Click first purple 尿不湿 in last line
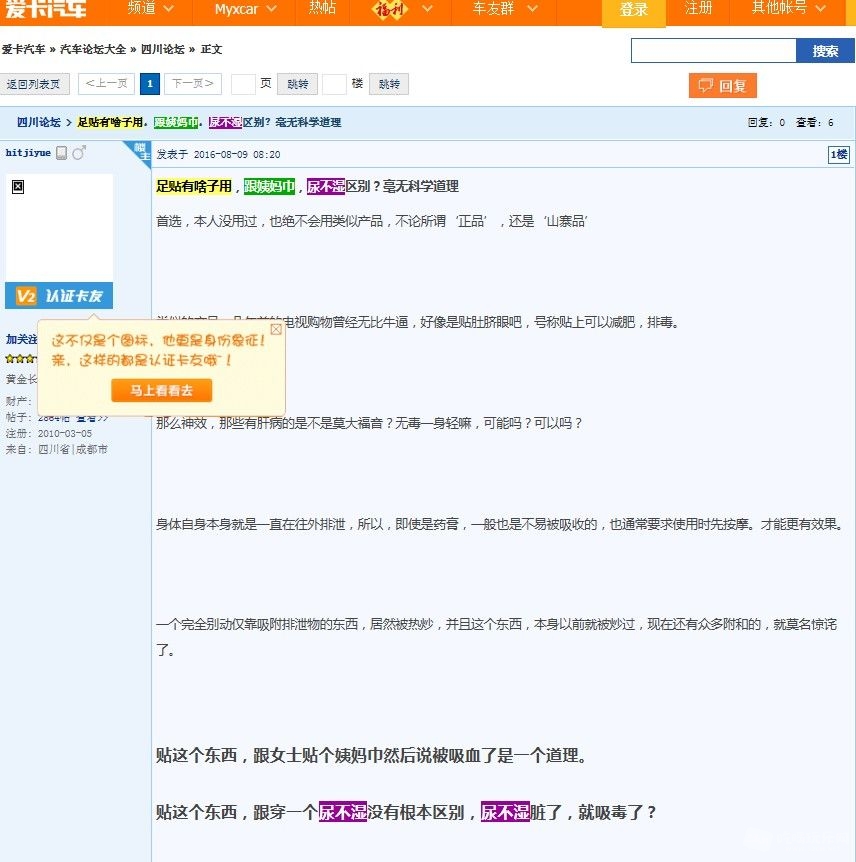Image resolution: width=856 pixels, height=862 pixels. (343, 812)
